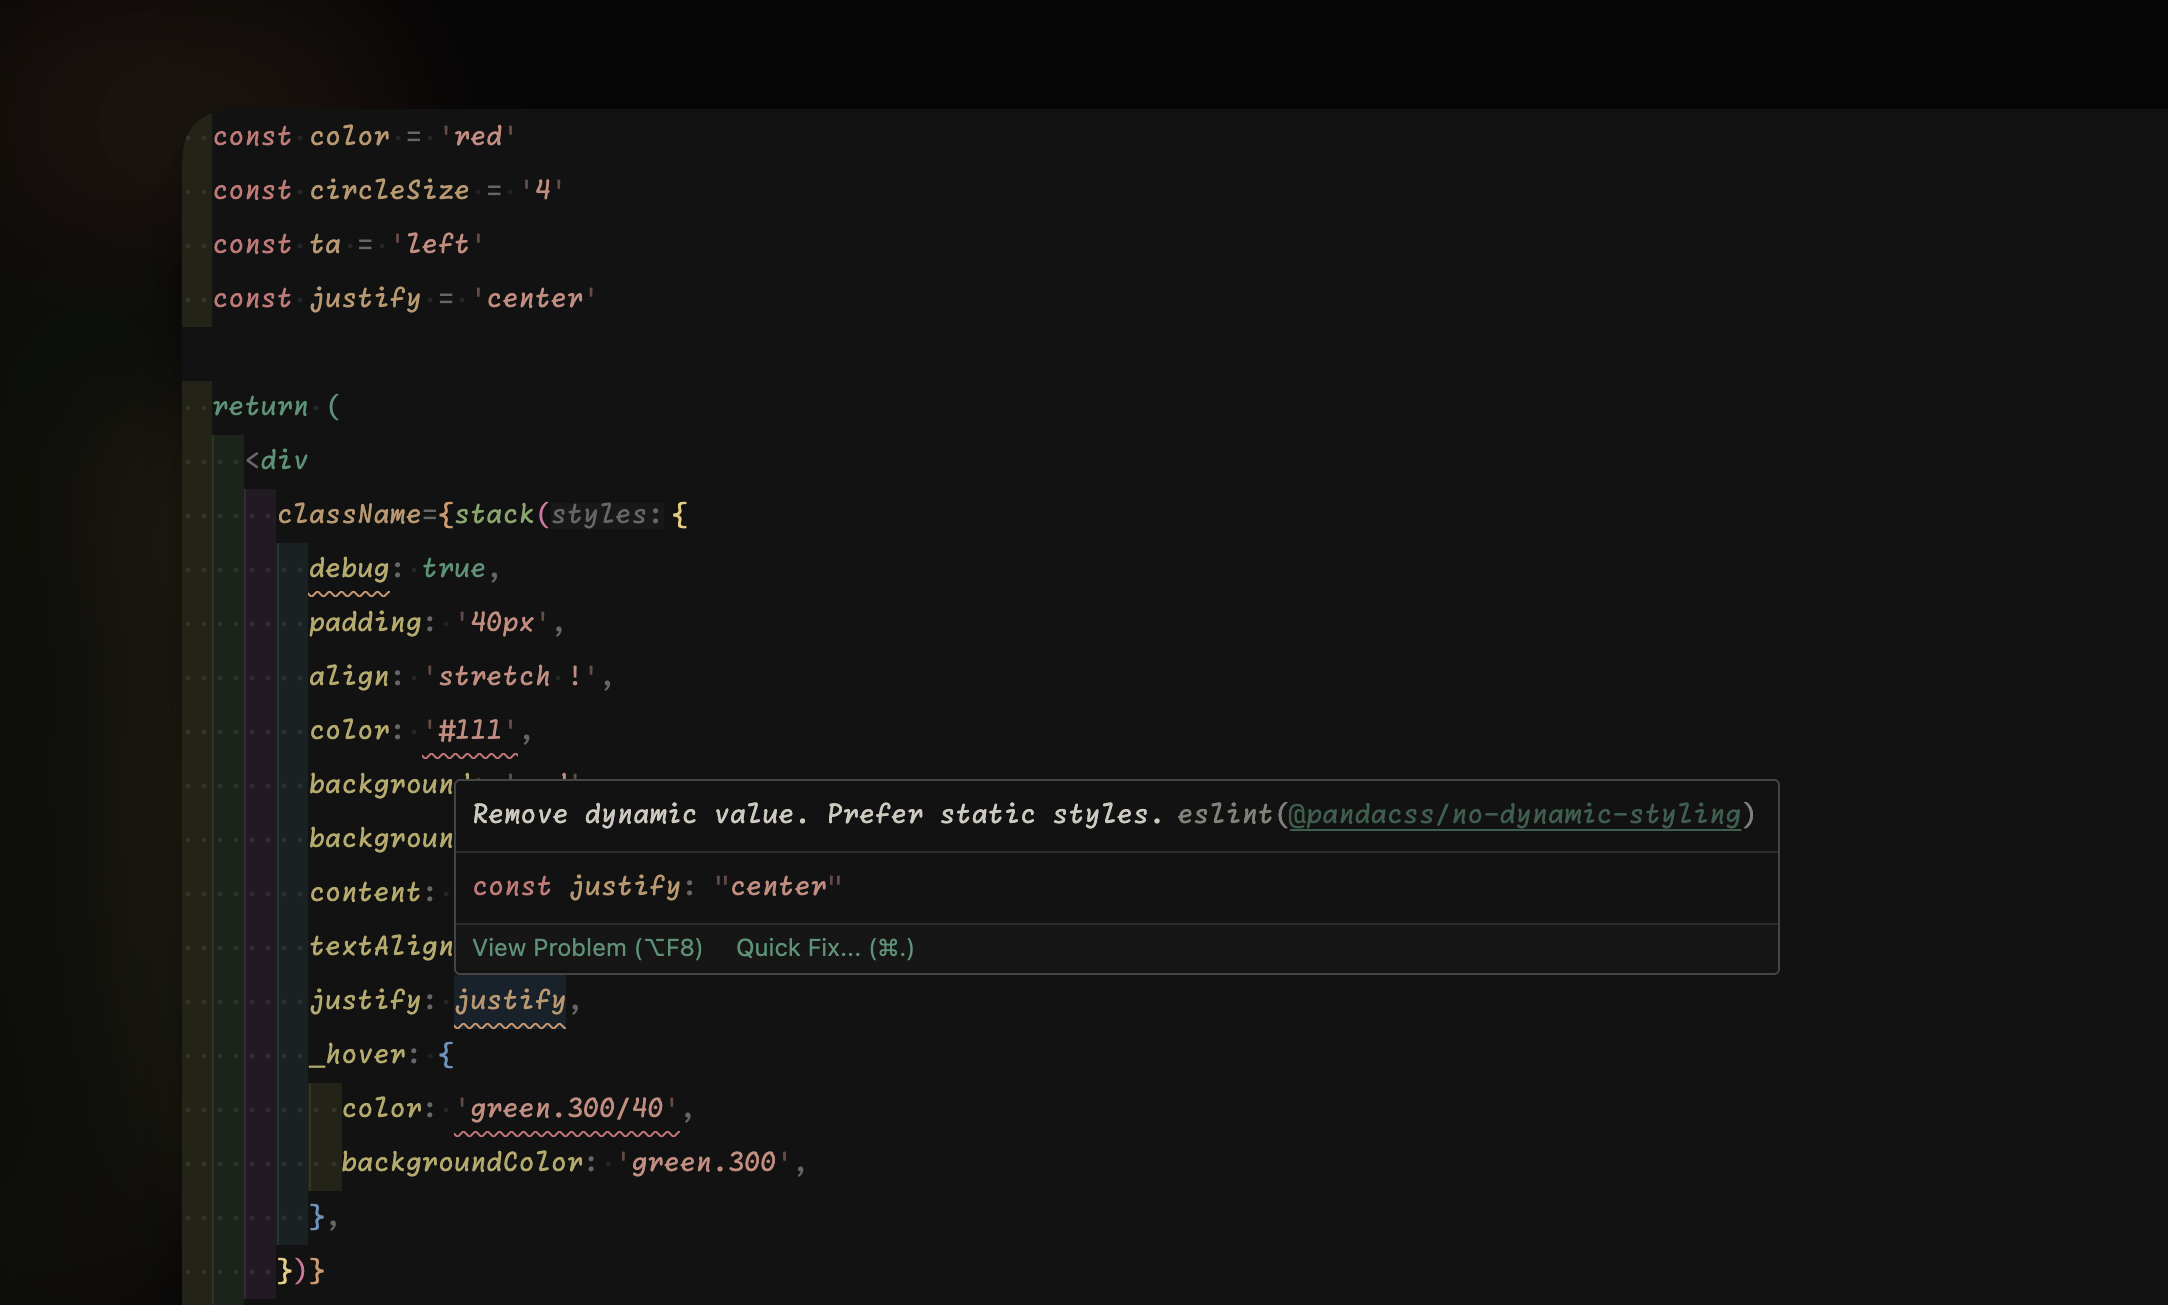The height and width of the screenshot is (1305, 2168).
Task: Open the @pandacss/no-dynamic-styling rule link
Action: [x=1514, y=815]
